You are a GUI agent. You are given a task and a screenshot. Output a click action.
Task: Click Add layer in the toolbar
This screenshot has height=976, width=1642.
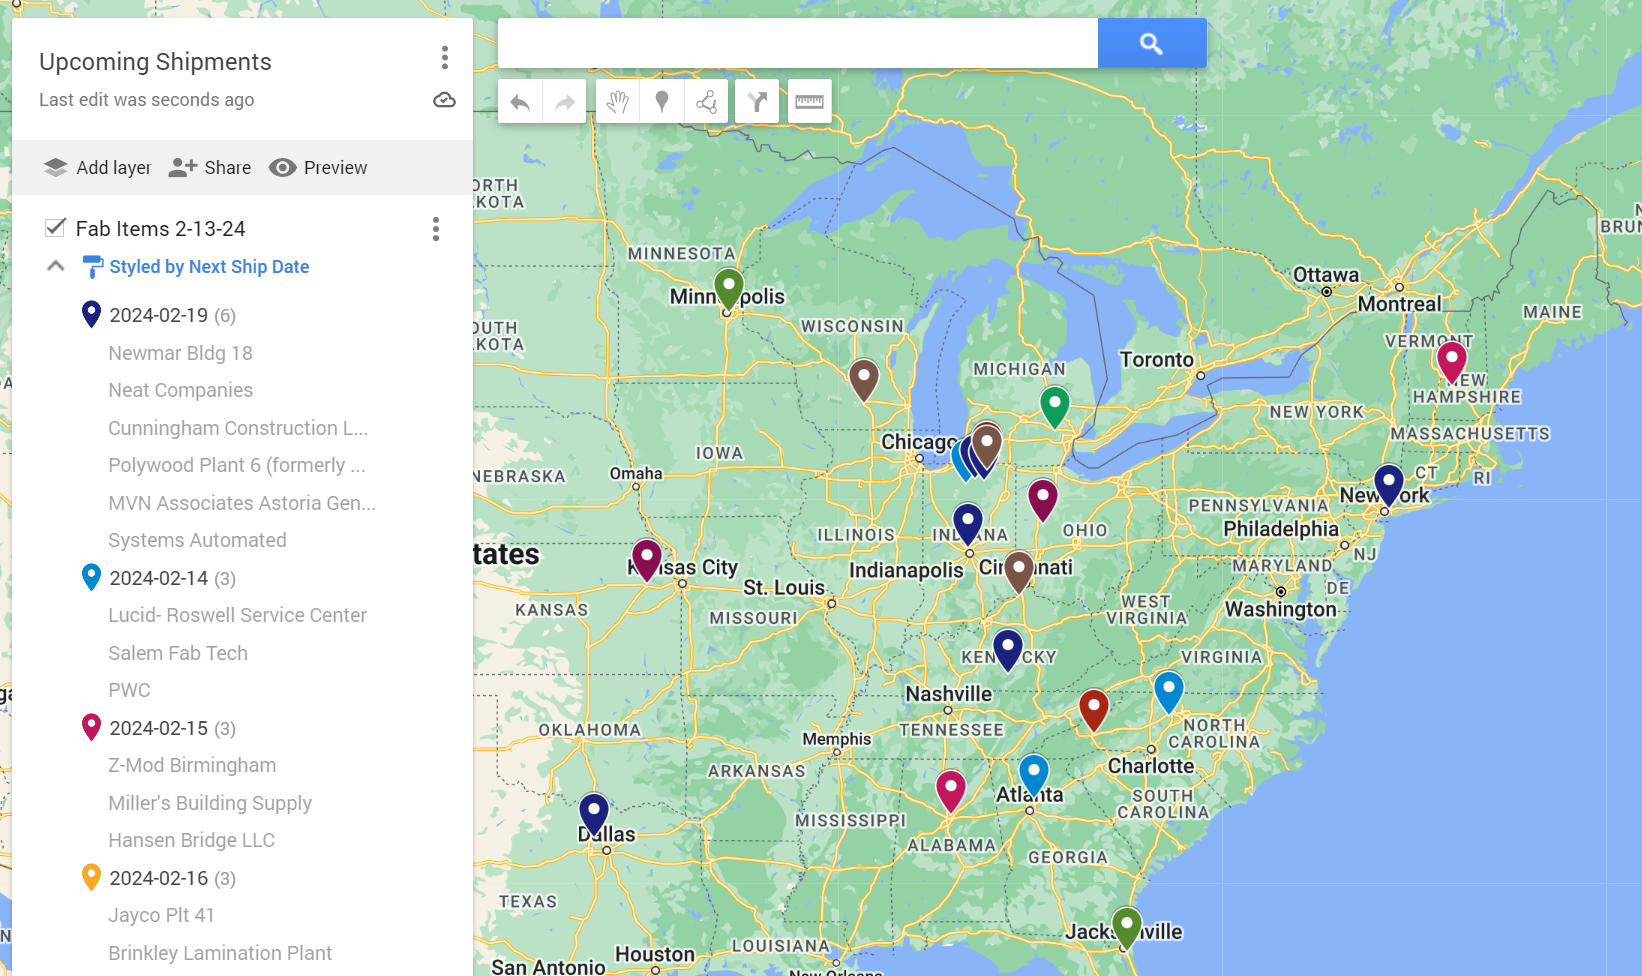(x=97, y=167)
